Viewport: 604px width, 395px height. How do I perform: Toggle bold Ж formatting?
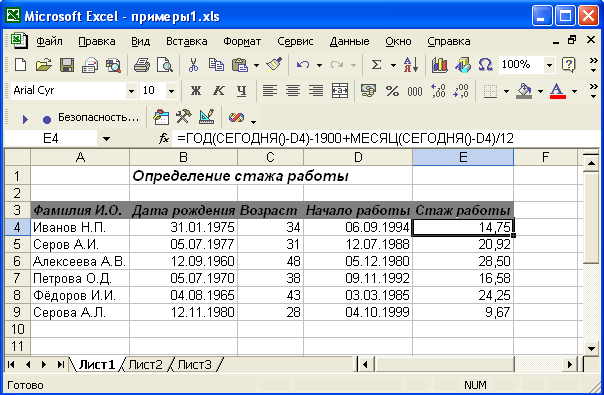coord(196,91)
